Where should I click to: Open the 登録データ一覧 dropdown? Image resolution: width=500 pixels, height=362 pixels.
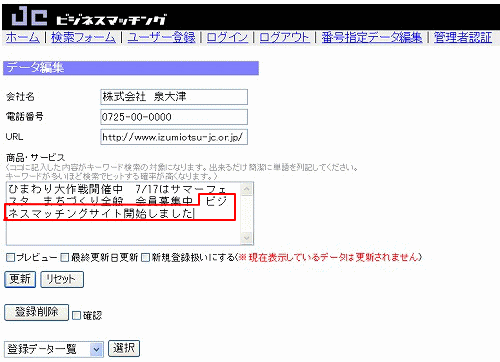[x=54, y=349]
